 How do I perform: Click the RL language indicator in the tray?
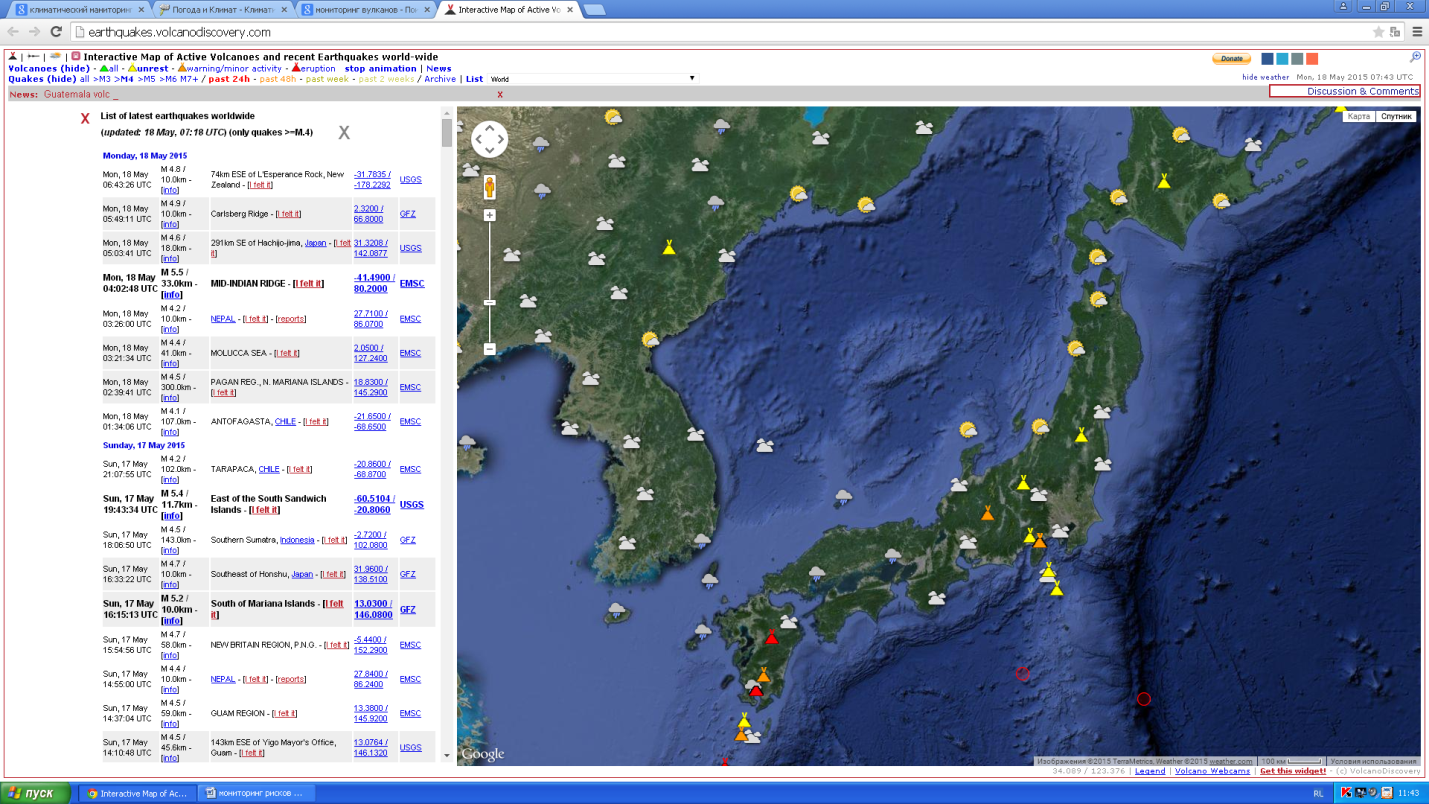pos(1318,793)
